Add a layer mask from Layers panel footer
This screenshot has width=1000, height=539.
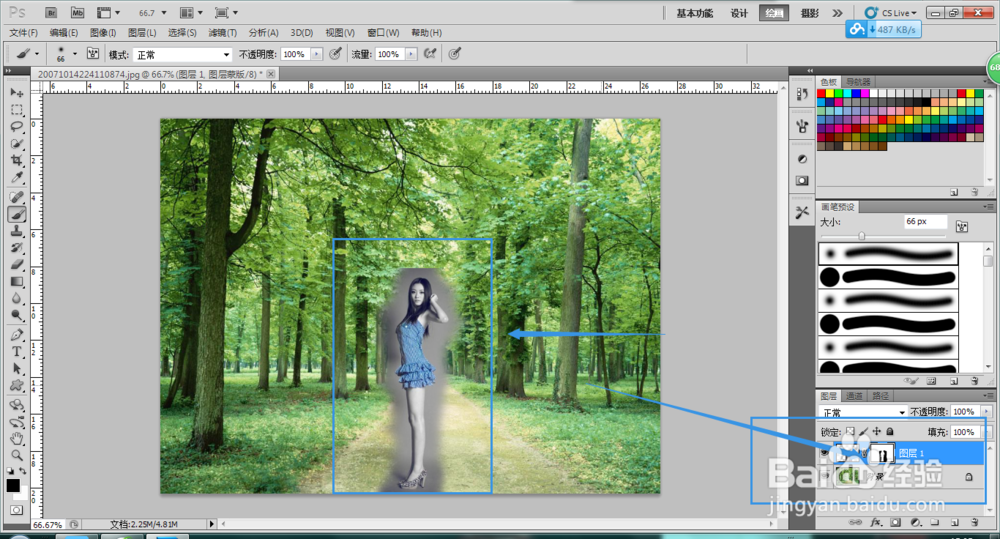(x=895, y=522)
